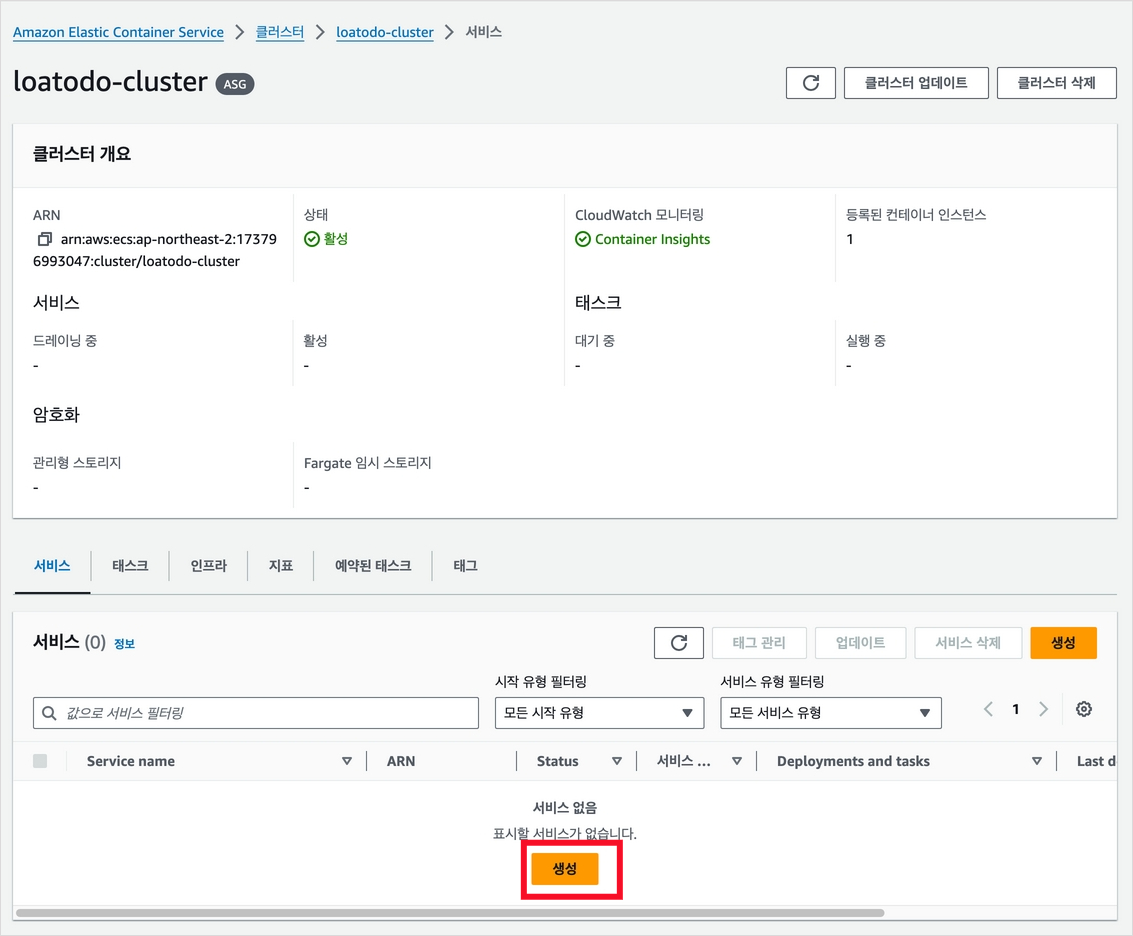This screenshot has height=936, width=1133.
Task: Switch to the 태그 tab
Action: coord(465,566)
